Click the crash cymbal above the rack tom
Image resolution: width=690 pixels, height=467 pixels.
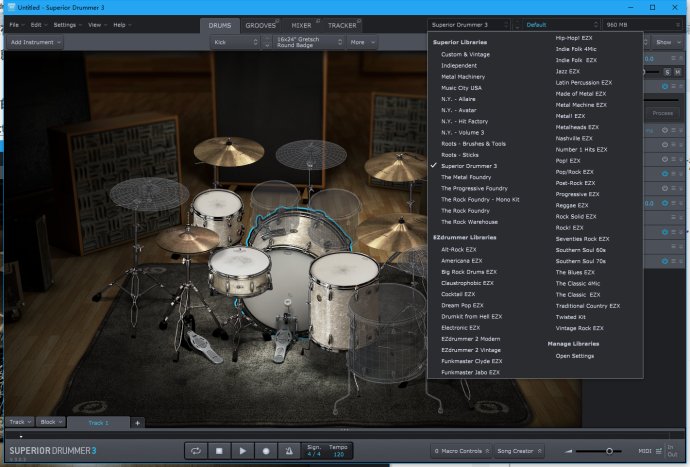click(229, 152)
